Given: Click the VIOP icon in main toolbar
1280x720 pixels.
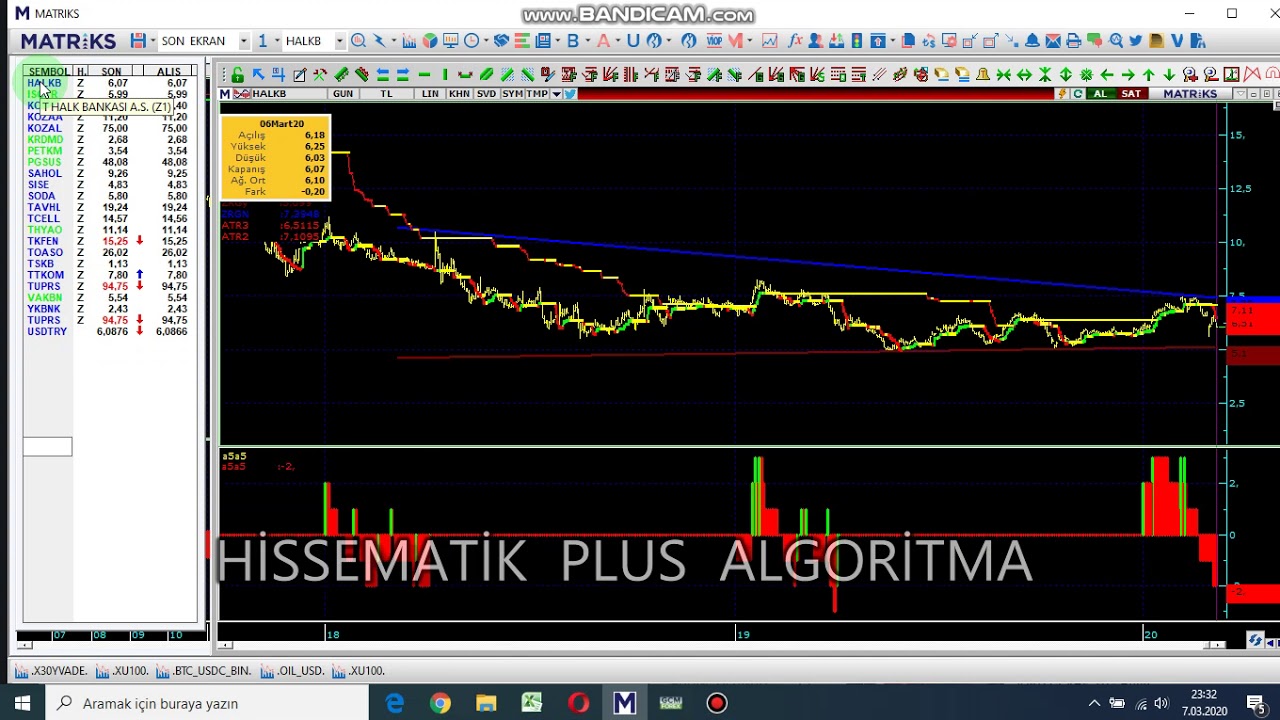Looking at the screenshot, I should (x=714, y=41).
